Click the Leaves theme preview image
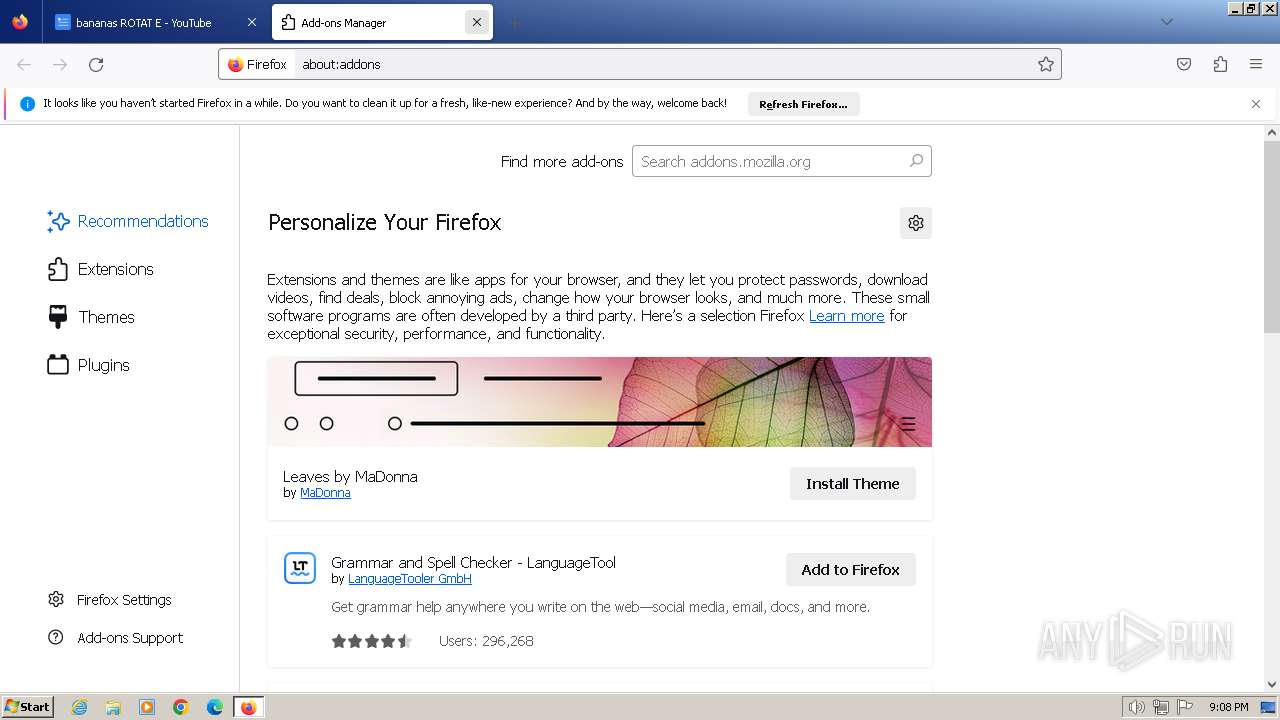The height and width of the screenshot is (720, 1280). tap(600, 402)
